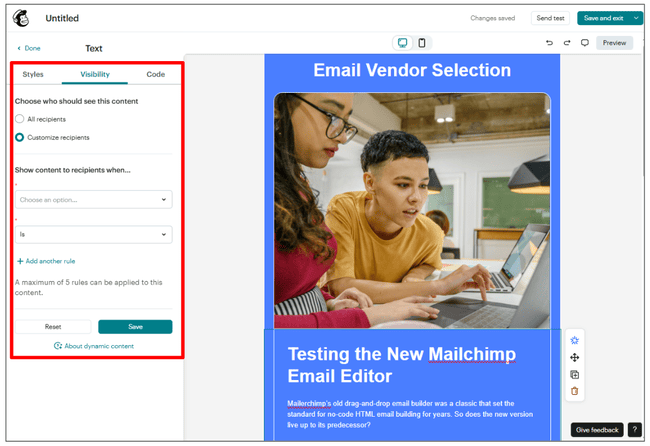Open the Choose an option dropdown

[94, 199]
